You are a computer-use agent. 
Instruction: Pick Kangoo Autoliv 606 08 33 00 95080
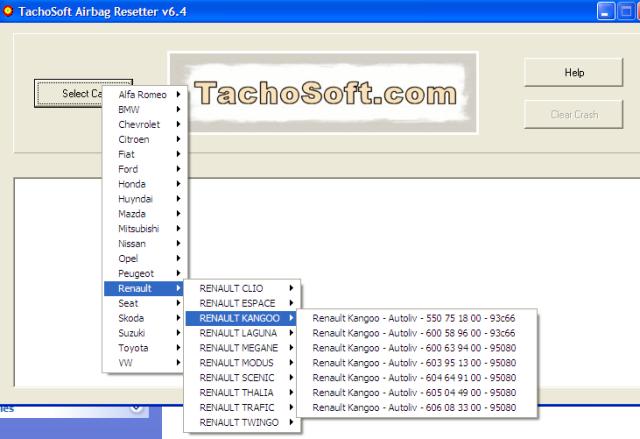414,408
